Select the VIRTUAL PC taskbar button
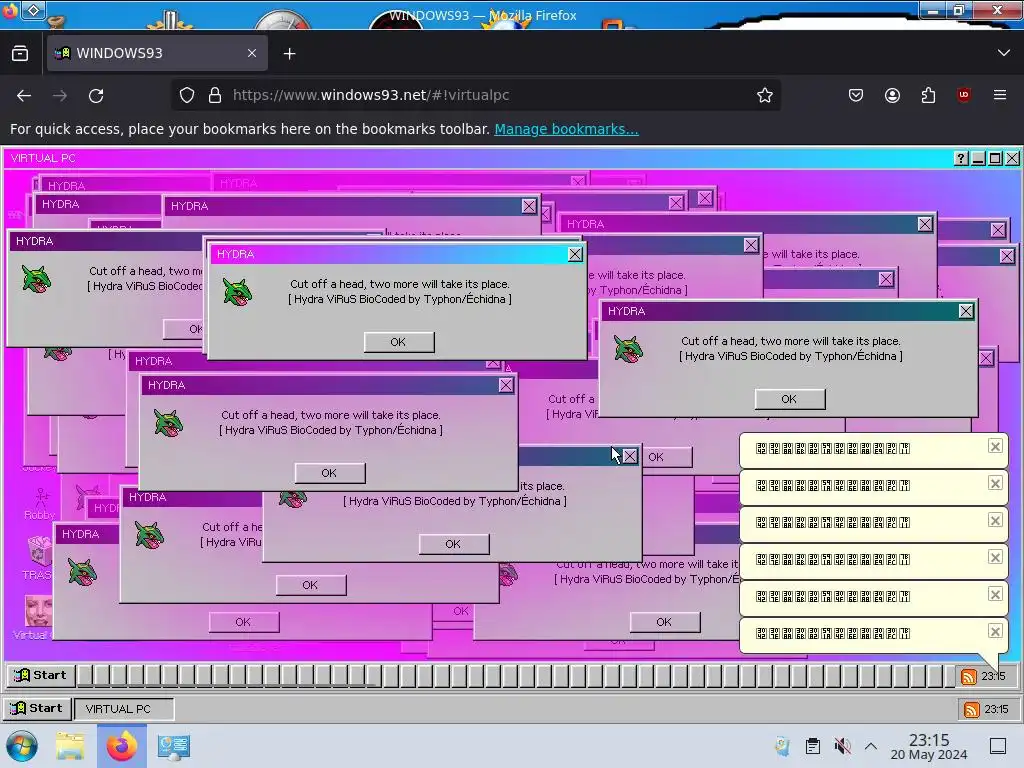 coord(124,709)
